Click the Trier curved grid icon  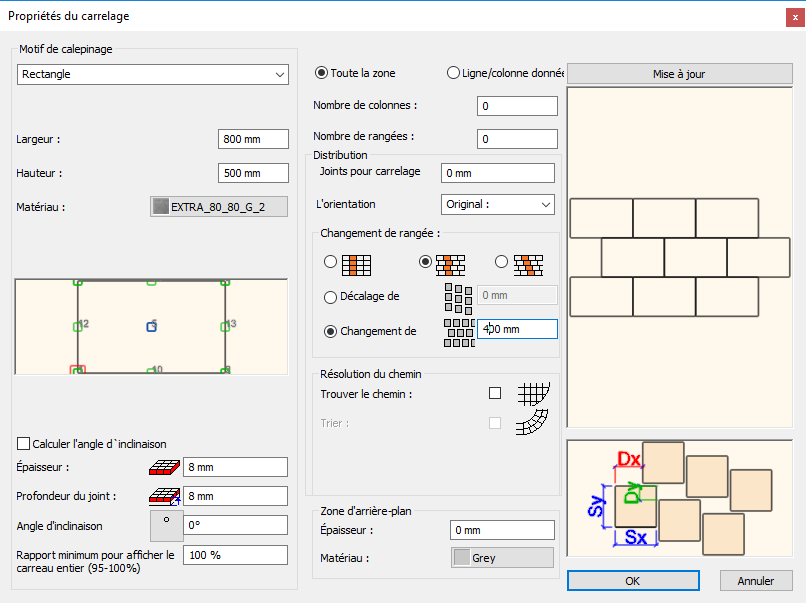click(x=532, y=423)
